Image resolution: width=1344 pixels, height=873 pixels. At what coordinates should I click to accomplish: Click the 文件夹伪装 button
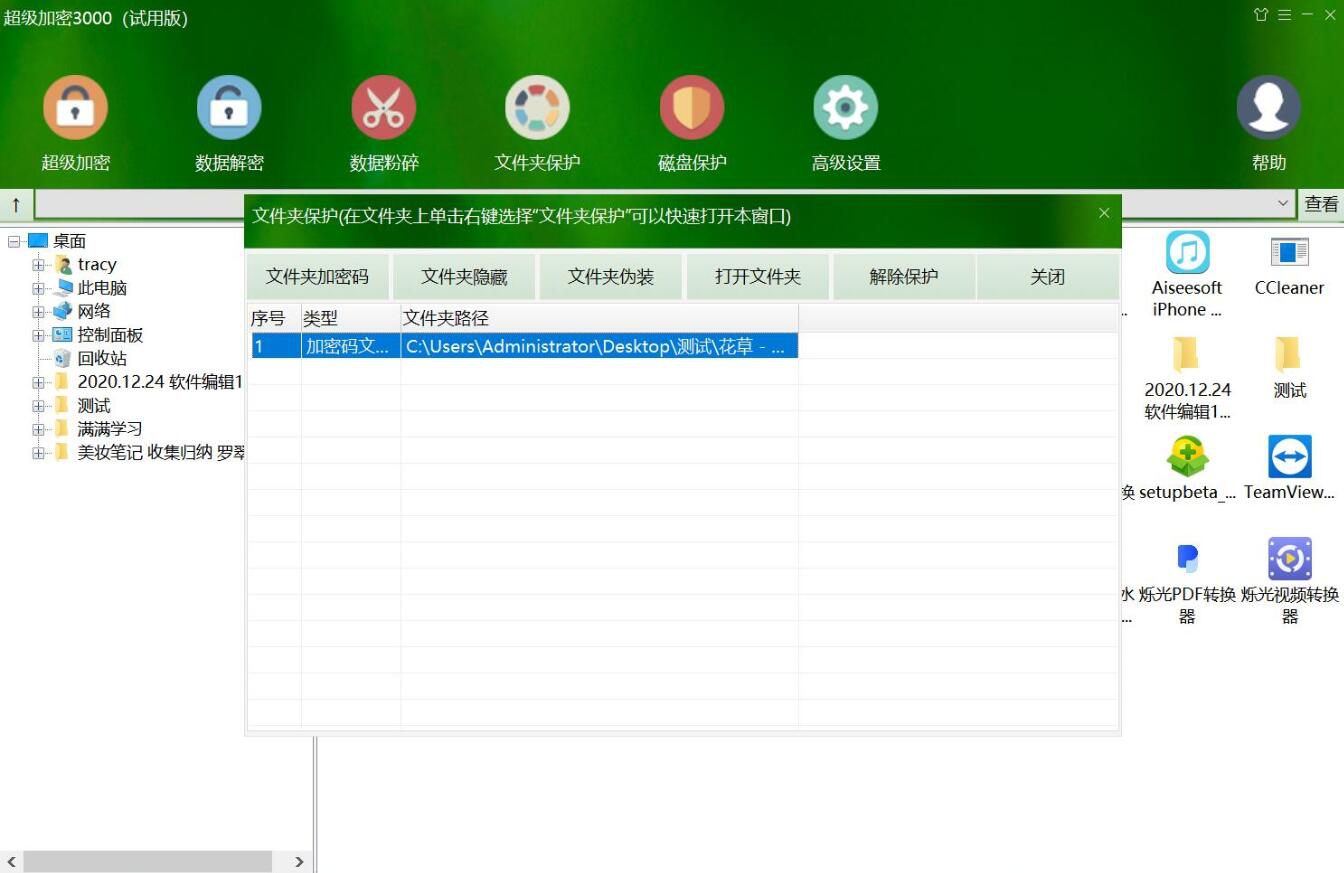coord(611,277)
